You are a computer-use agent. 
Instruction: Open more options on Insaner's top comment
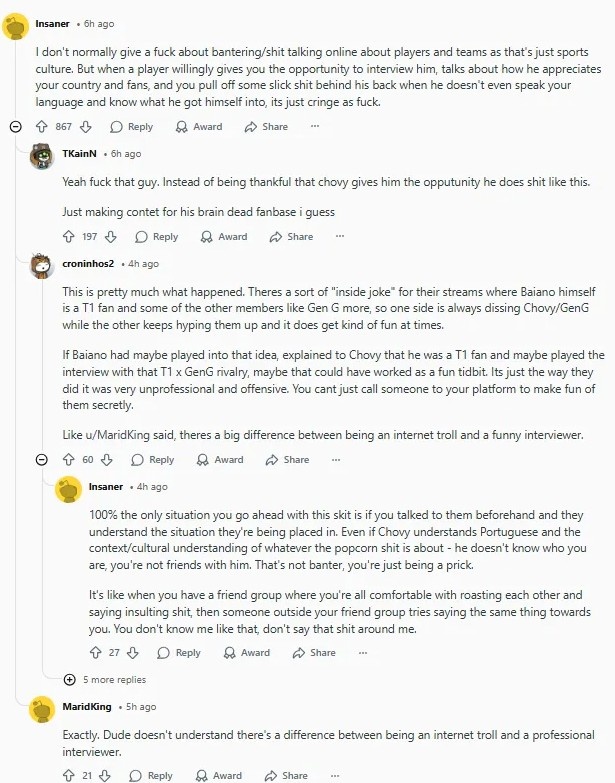[x=315, y=127]
